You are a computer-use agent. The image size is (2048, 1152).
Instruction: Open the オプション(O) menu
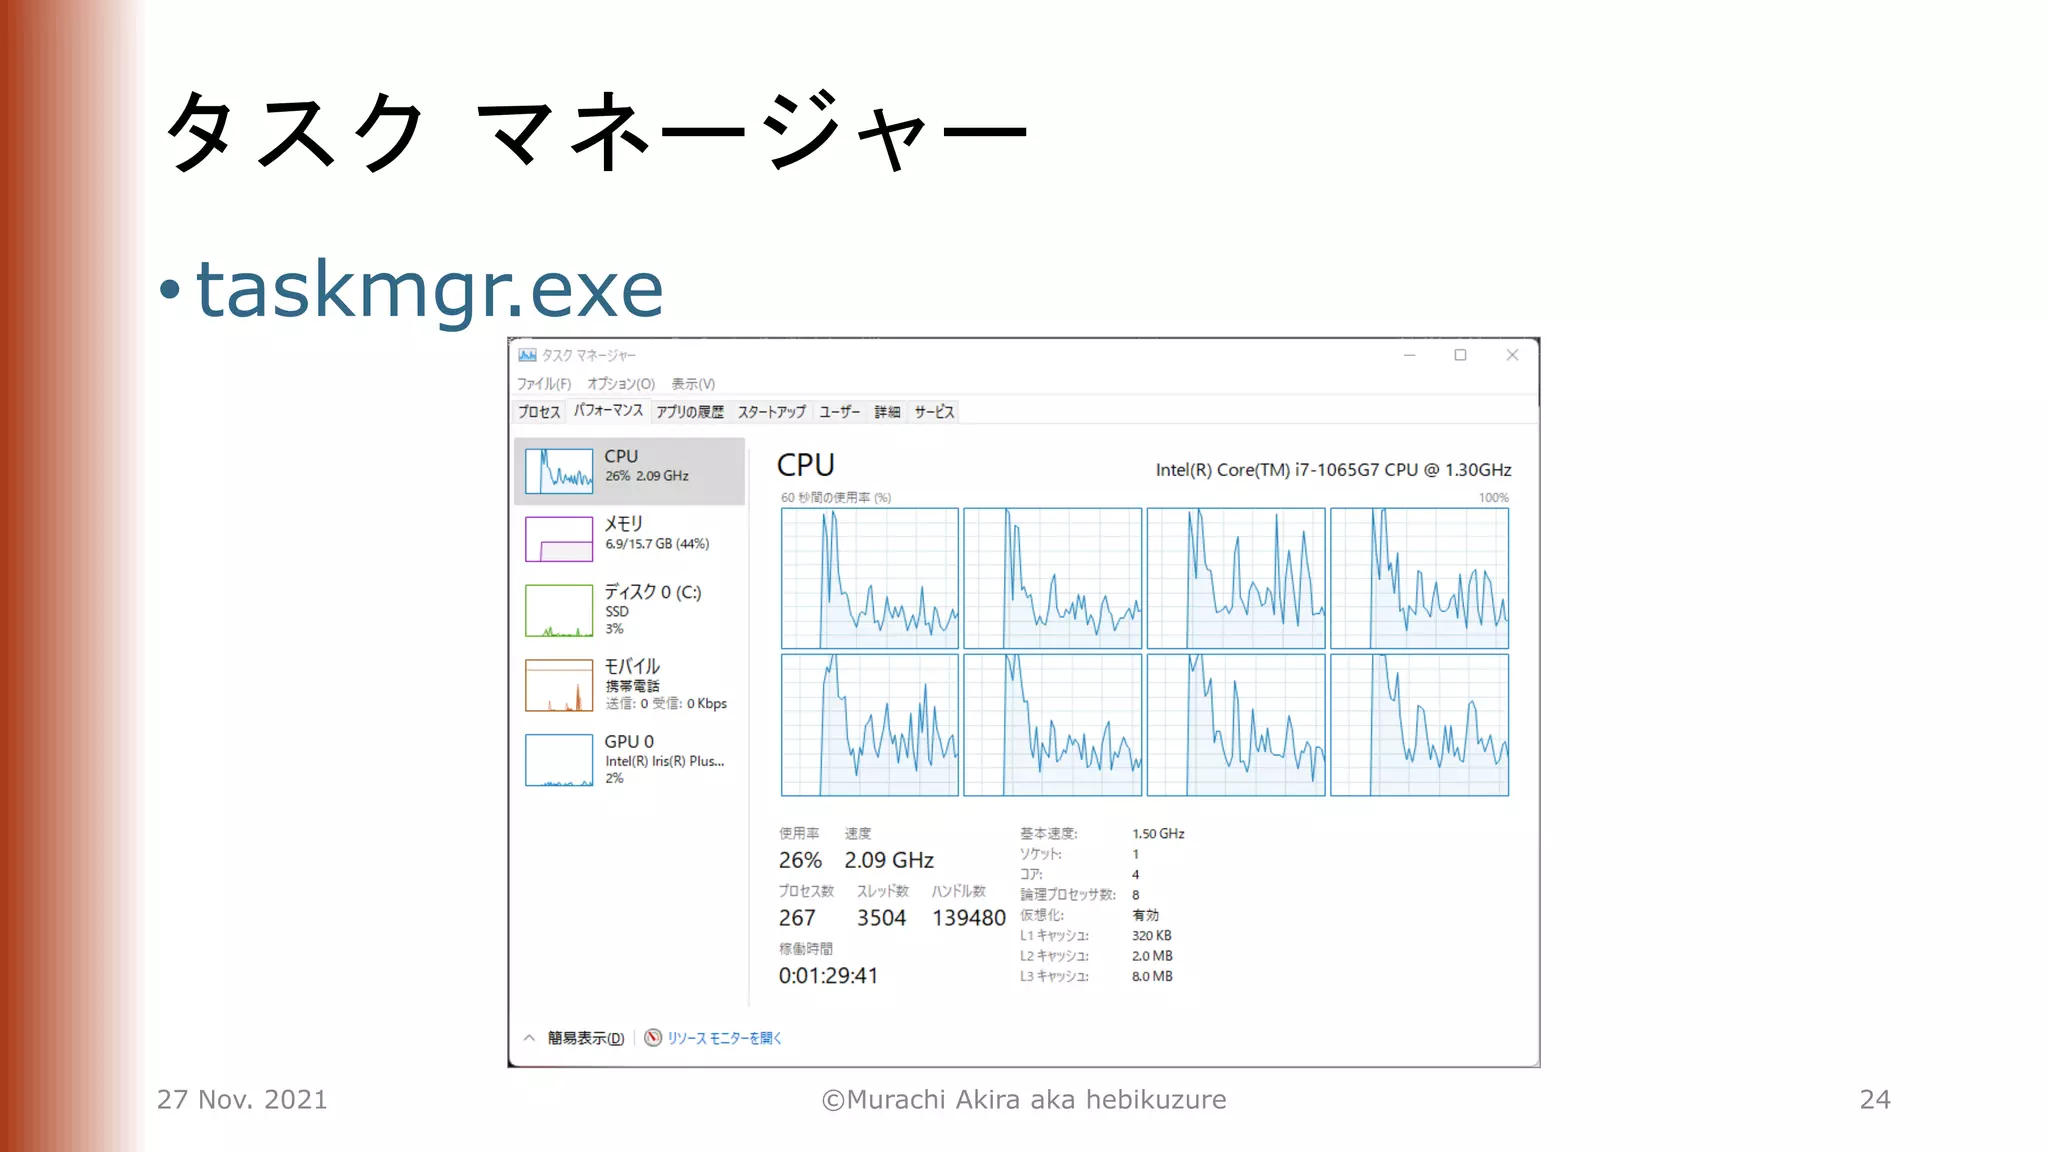621,384
